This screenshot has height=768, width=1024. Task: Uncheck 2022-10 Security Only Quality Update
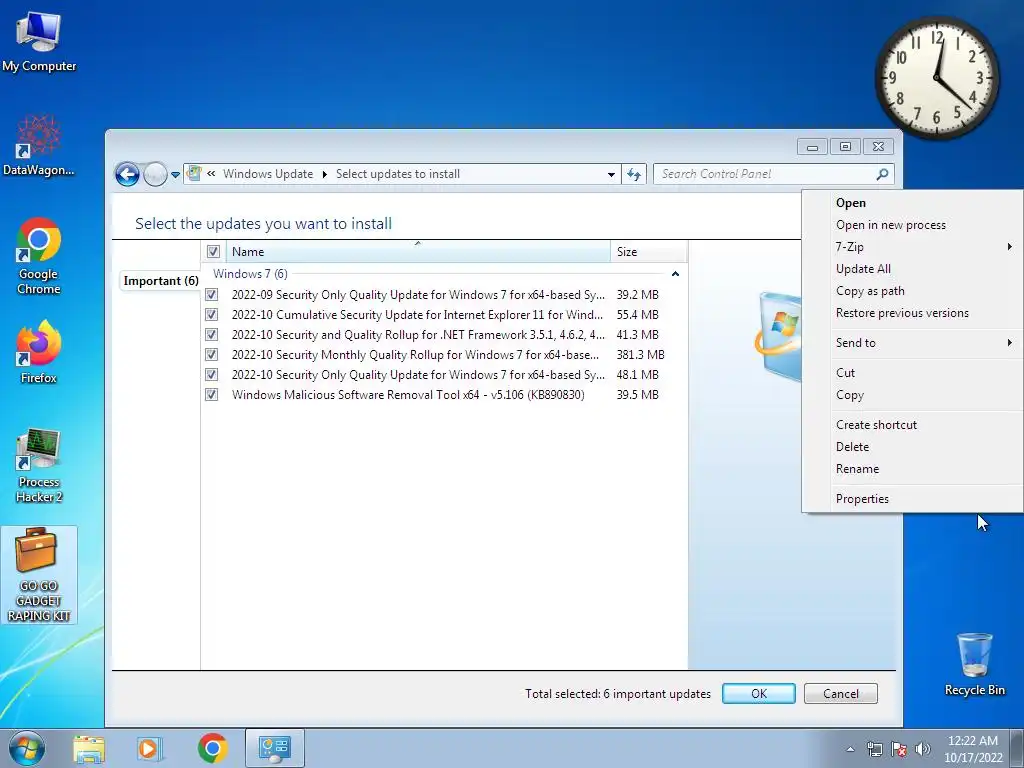click(x=212, y=375)
